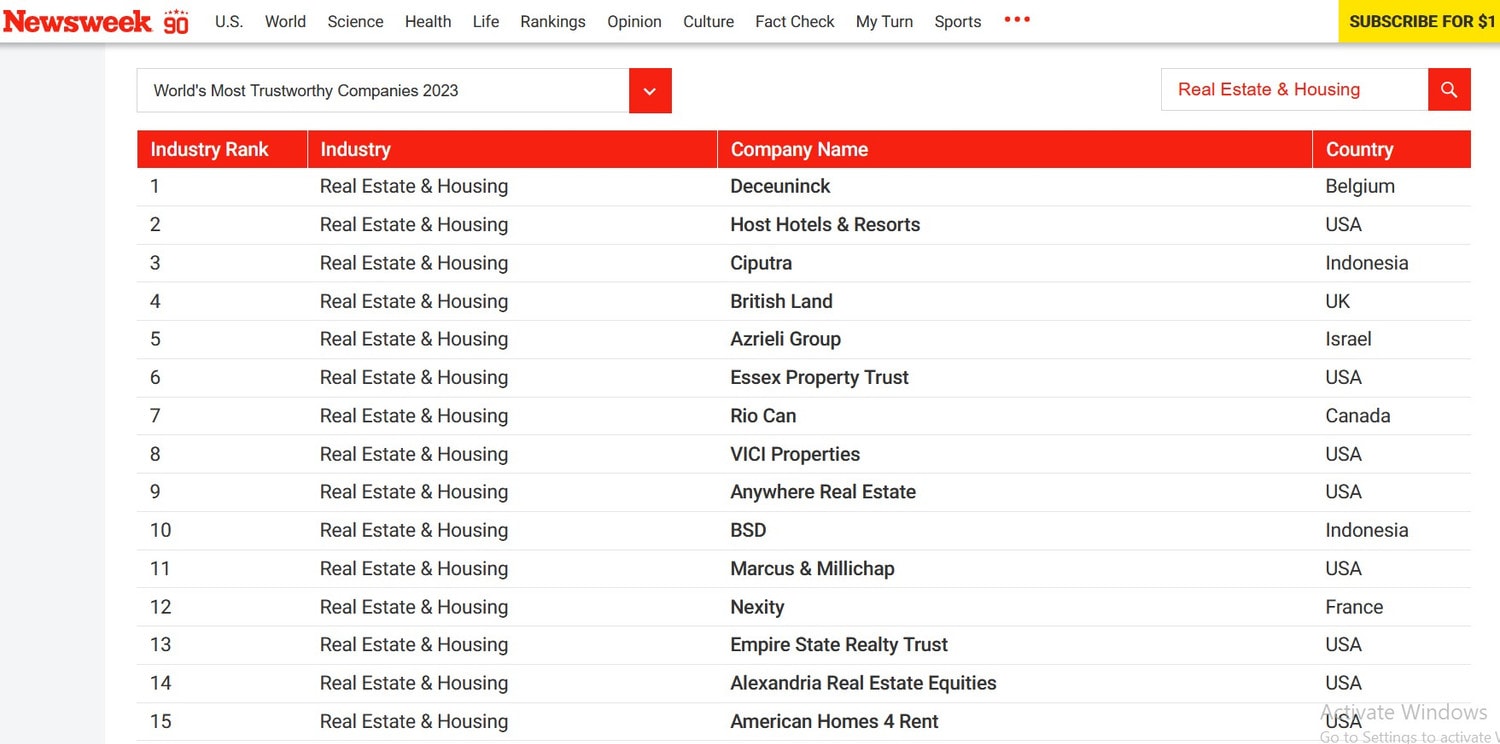Click the Subscribe for $1 button
The width and height of the screenshot is (1500, 744).
coord(1419,21)
